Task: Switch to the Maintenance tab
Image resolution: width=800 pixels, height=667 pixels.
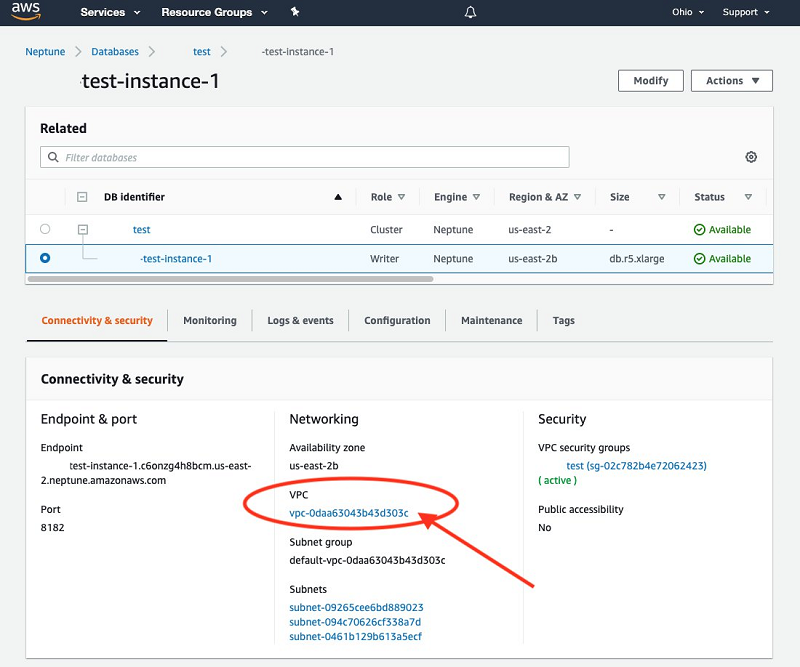Action: [491, 320]
